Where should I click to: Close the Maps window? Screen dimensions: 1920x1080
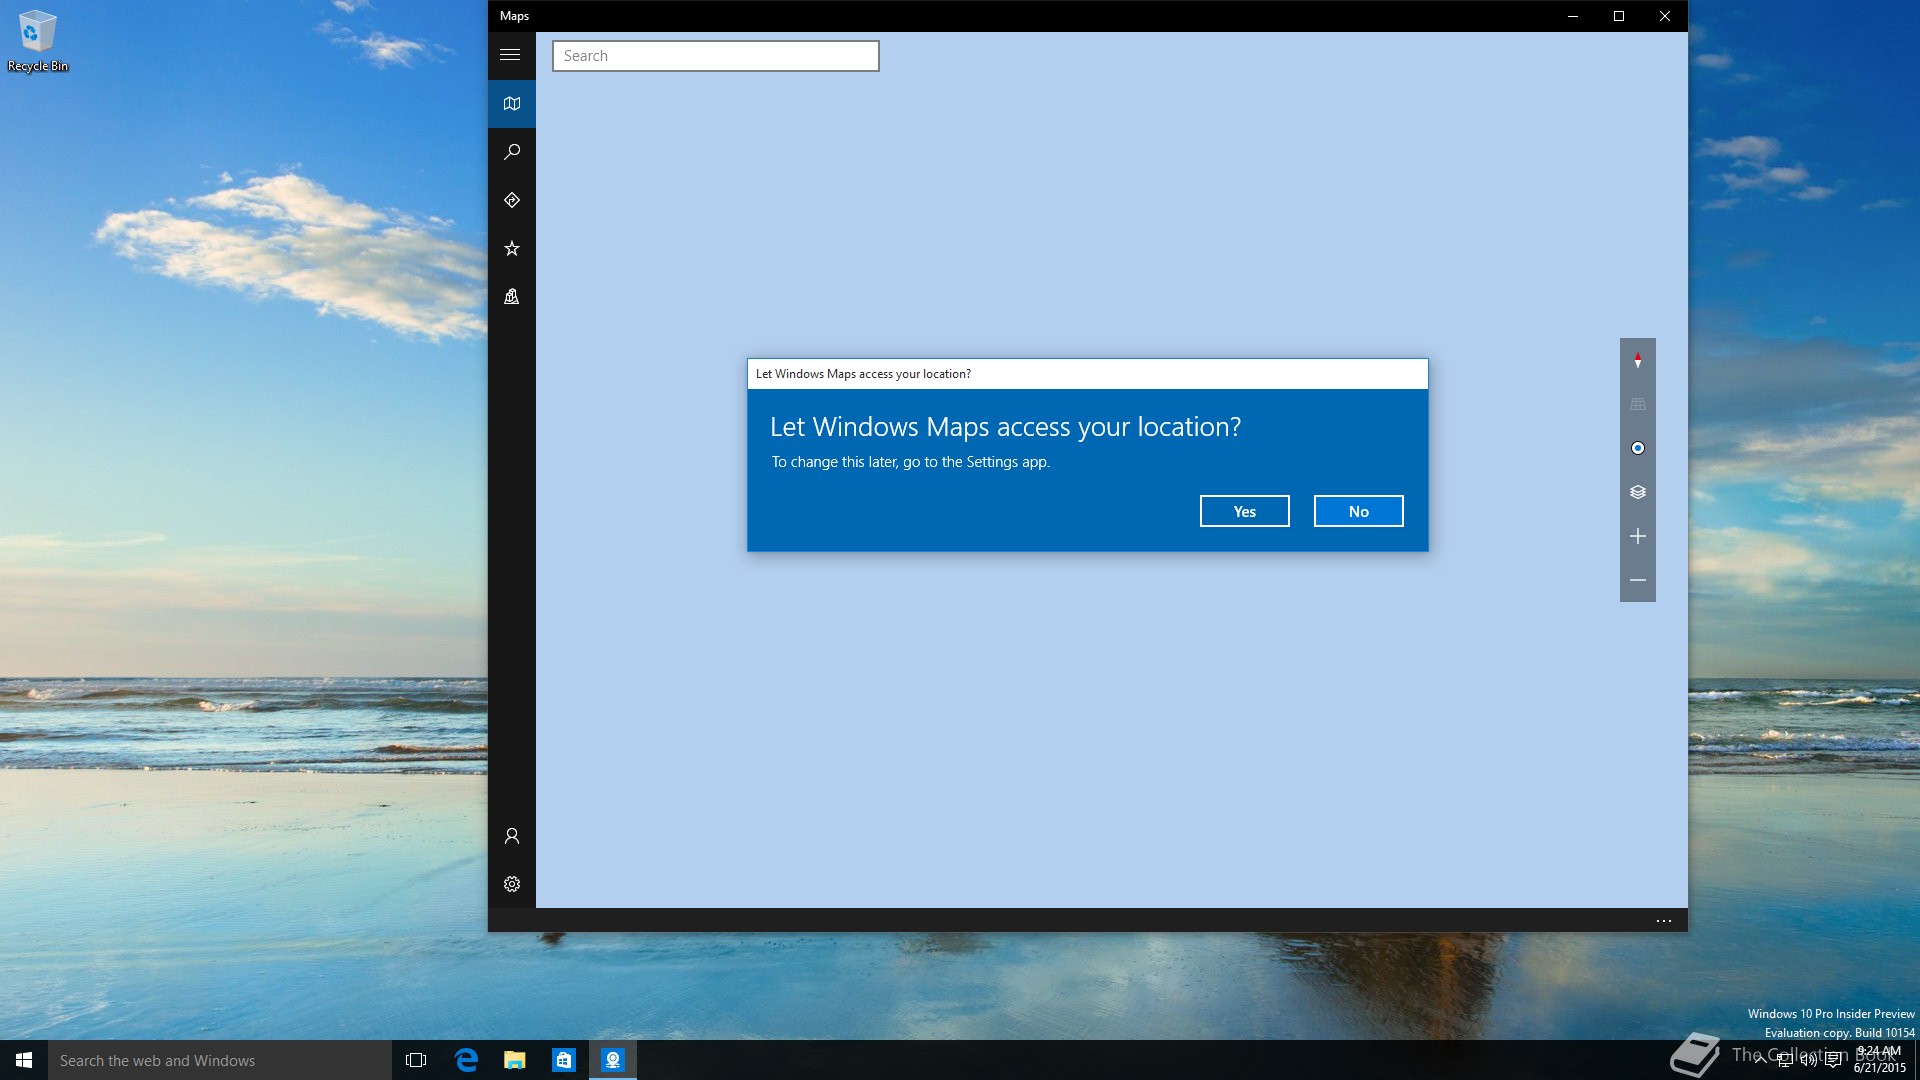coord(1665,16)
